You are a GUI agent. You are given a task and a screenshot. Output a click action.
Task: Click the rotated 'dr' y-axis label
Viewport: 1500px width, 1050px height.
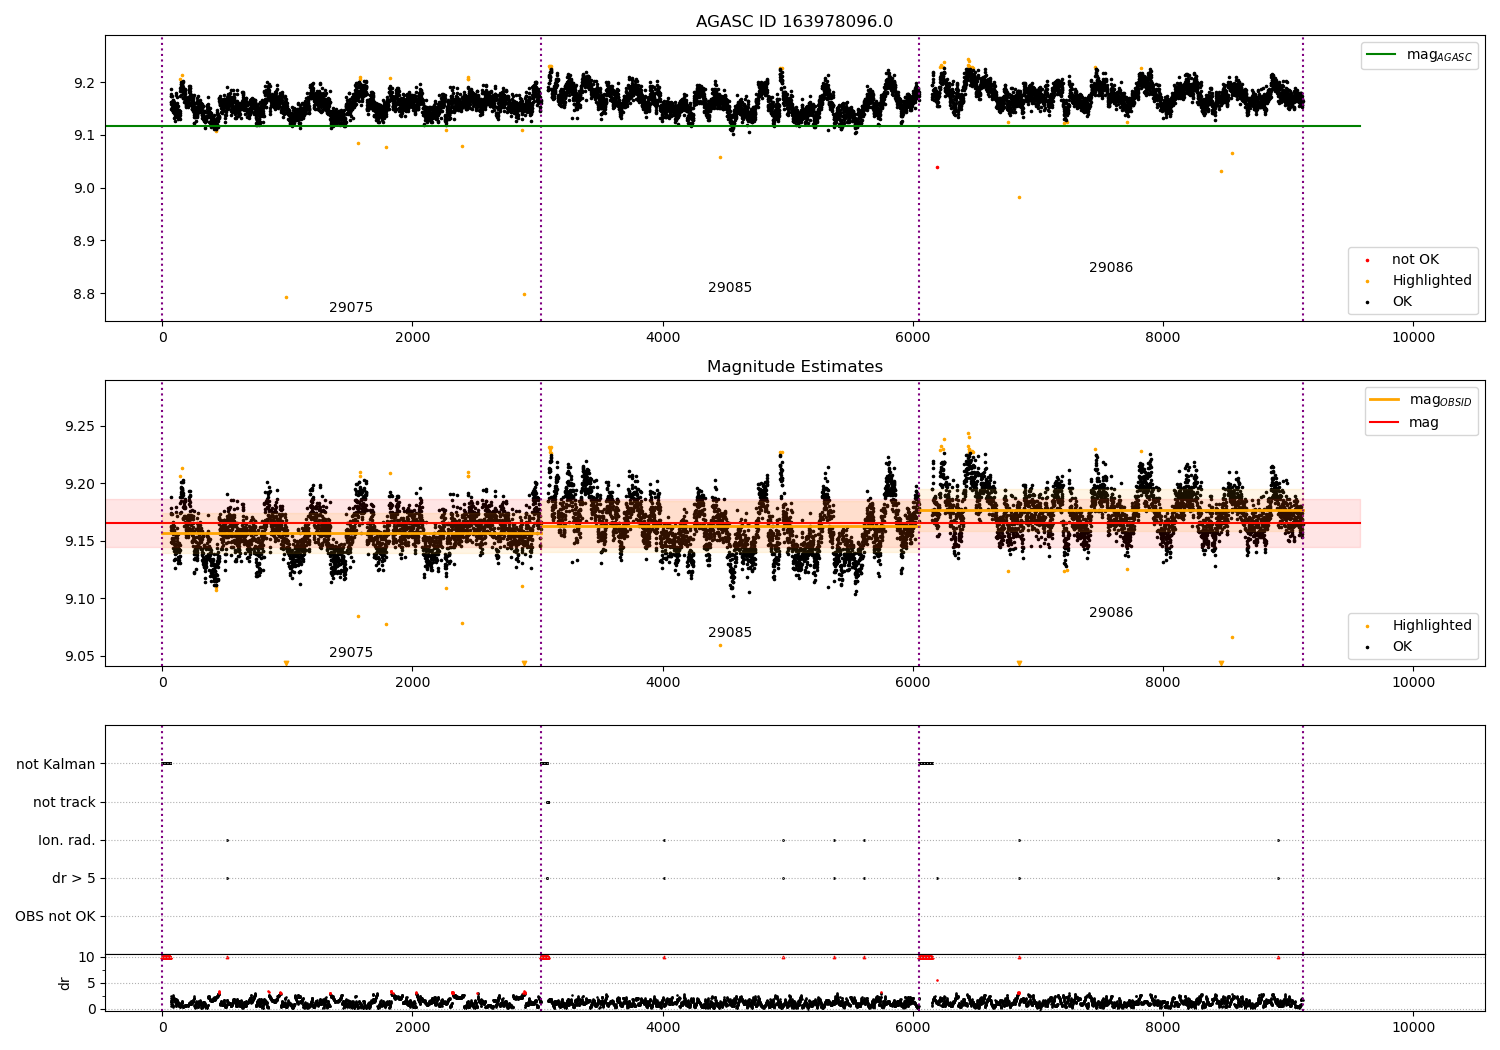[x=65, y=983]
